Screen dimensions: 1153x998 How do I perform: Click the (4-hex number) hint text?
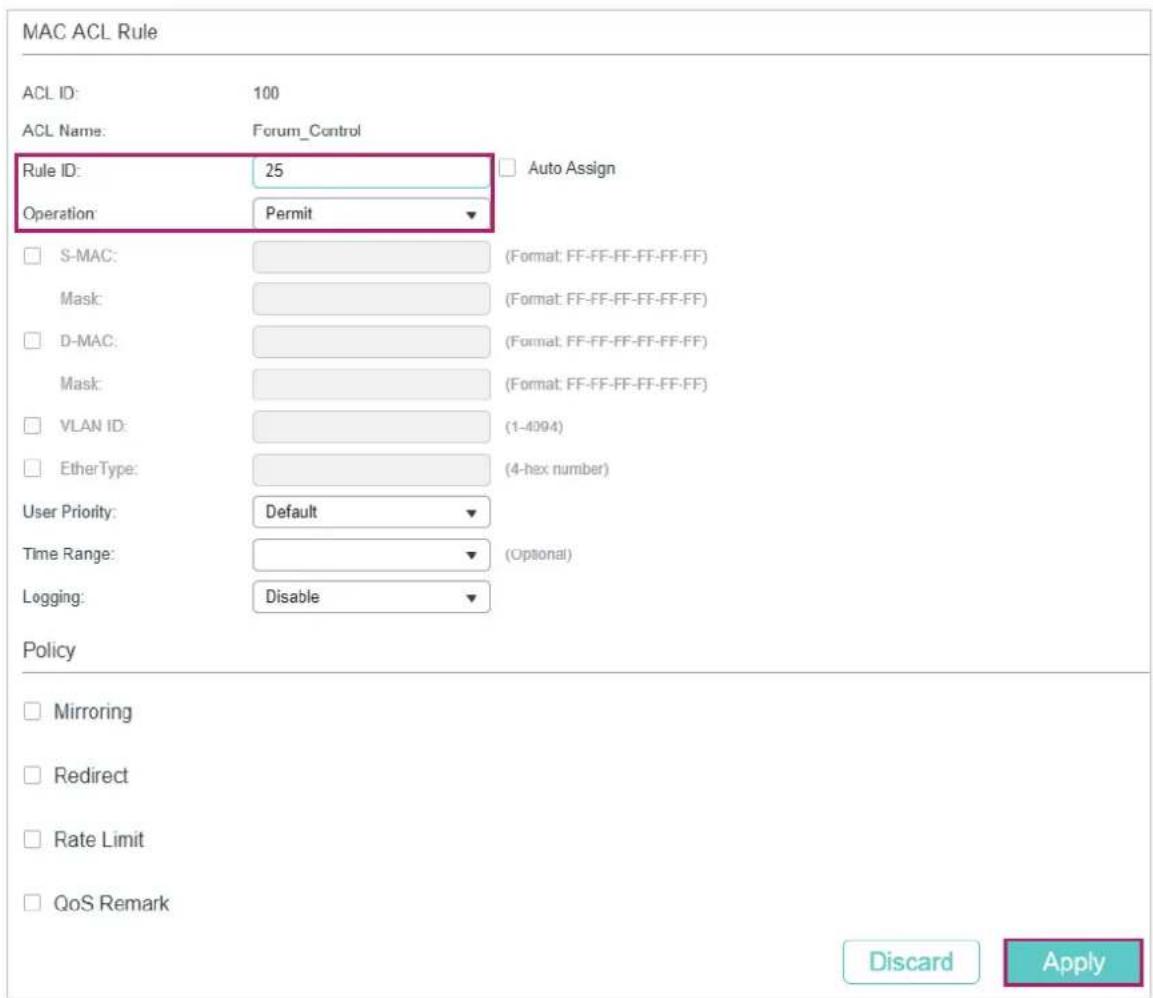[x=557, y=469]
